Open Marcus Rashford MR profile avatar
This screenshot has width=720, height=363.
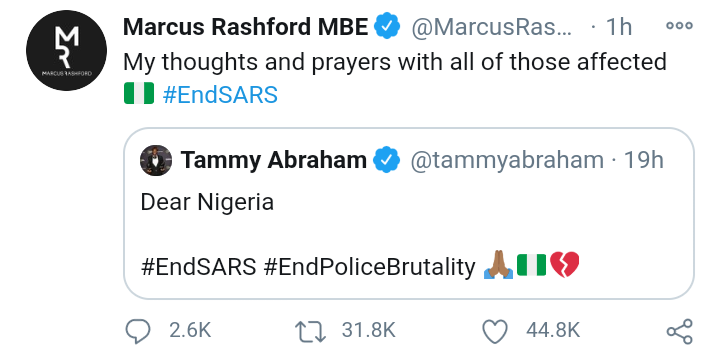click(67, 50)
